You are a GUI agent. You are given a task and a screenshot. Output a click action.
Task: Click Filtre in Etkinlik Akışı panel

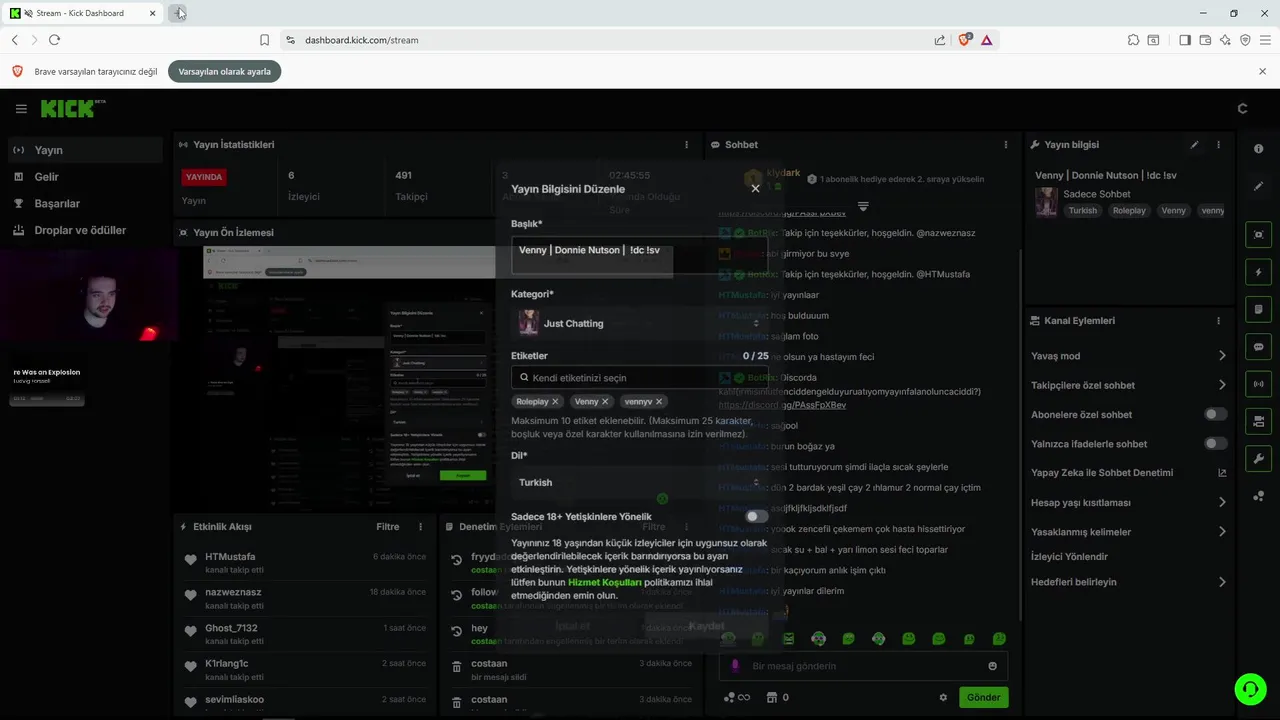point(387,527)
